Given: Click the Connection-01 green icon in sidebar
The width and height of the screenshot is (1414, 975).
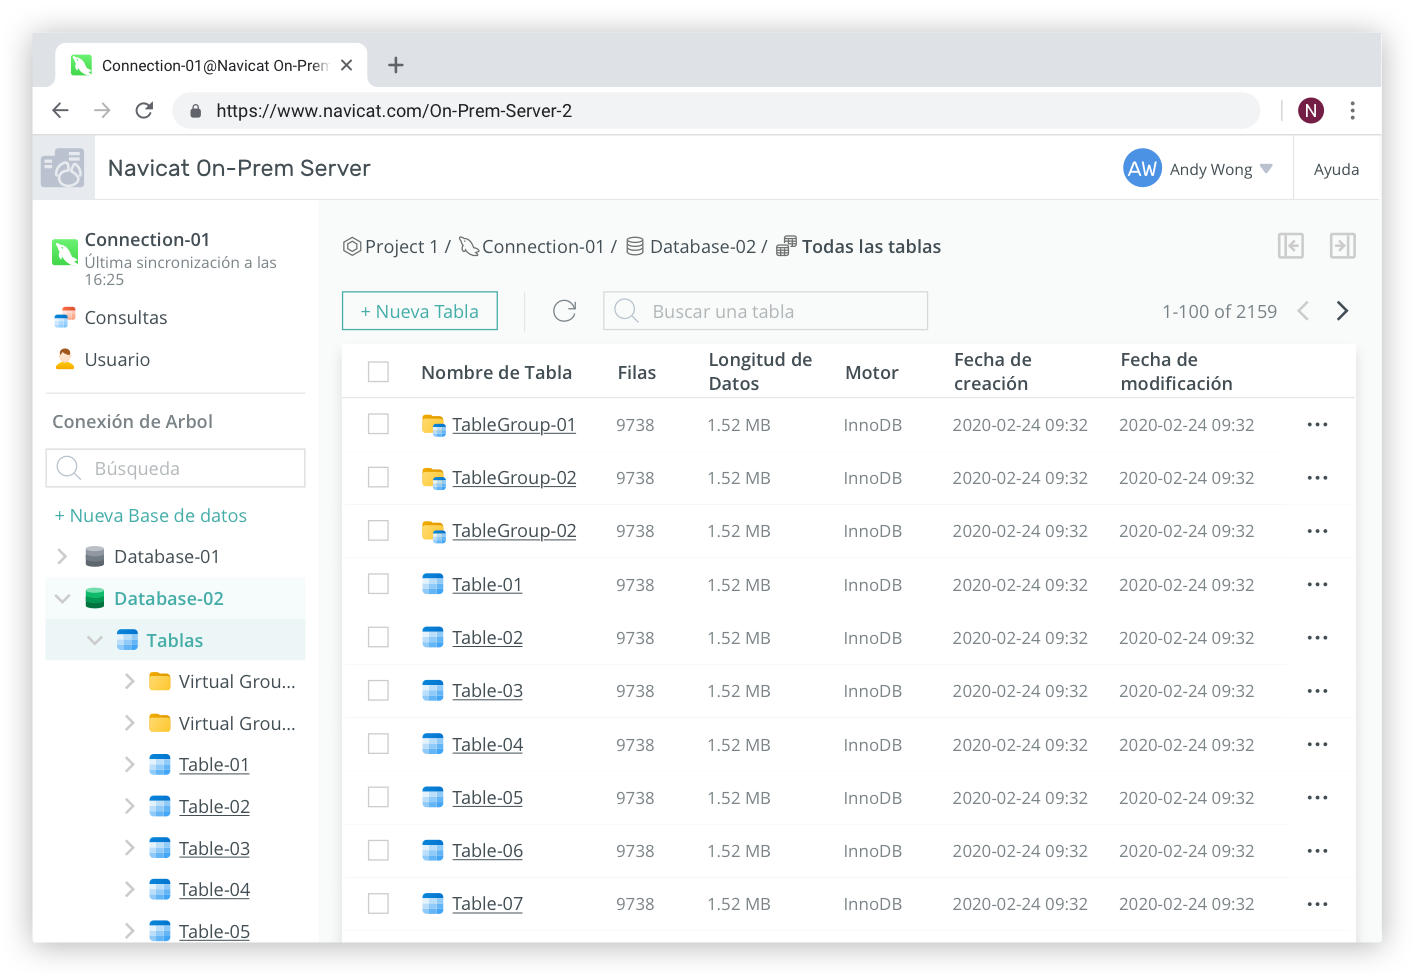Looking at the screenshot, I should click(x=65, y=253).
